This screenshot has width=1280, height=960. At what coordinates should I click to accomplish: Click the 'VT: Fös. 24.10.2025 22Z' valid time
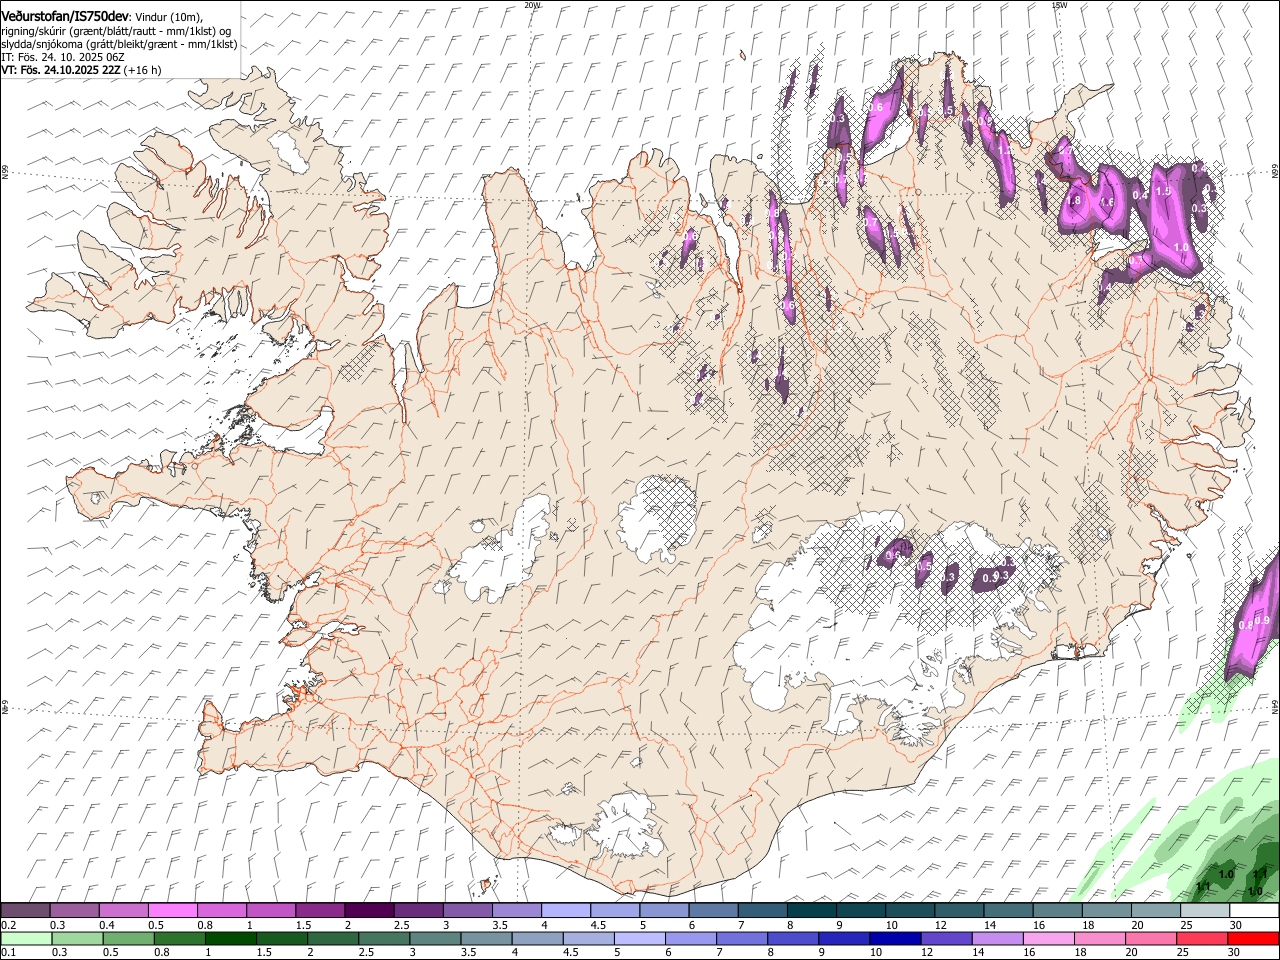pos(61,70)
